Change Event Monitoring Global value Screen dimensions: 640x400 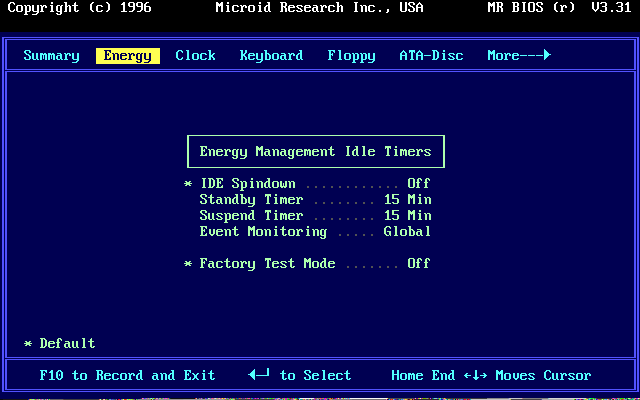coord(407,232)
